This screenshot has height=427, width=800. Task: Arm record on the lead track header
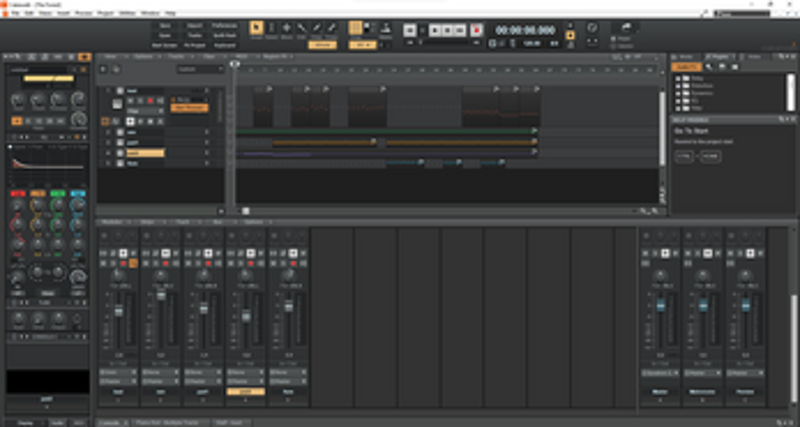point(150,101)
